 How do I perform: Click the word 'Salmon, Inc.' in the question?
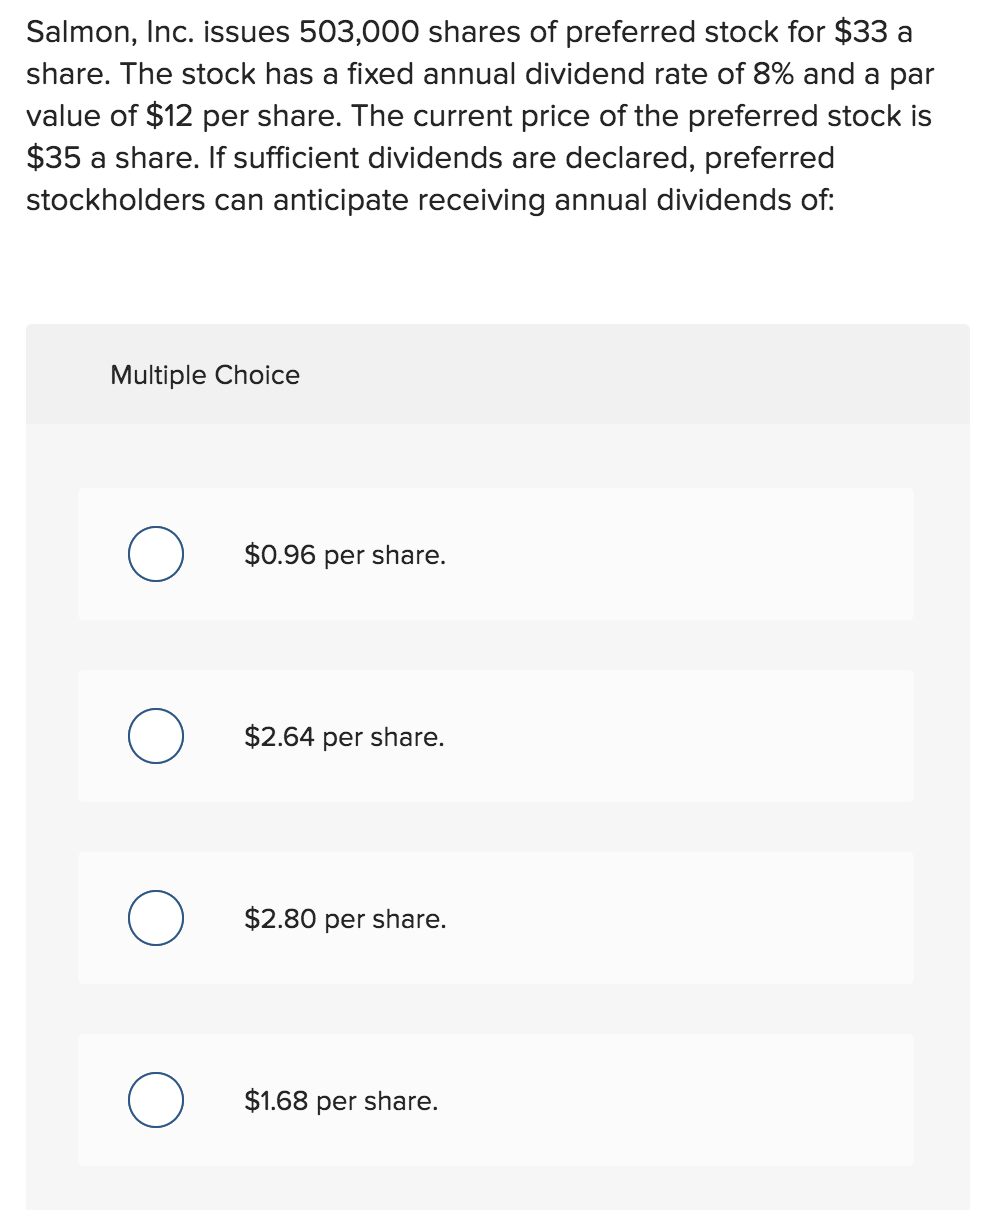[x=98, y=32]
